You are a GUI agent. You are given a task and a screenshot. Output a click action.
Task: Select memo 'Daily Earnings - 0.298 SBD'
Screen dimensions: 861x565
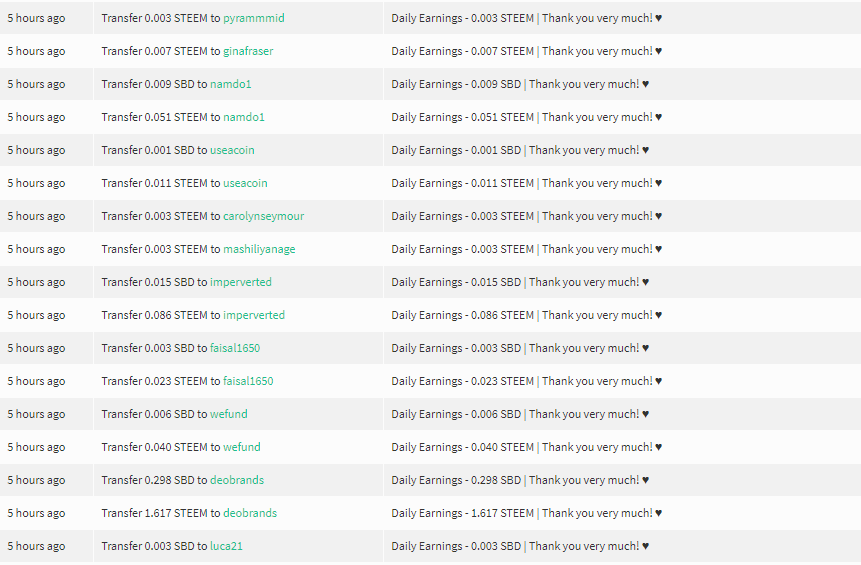456,480
